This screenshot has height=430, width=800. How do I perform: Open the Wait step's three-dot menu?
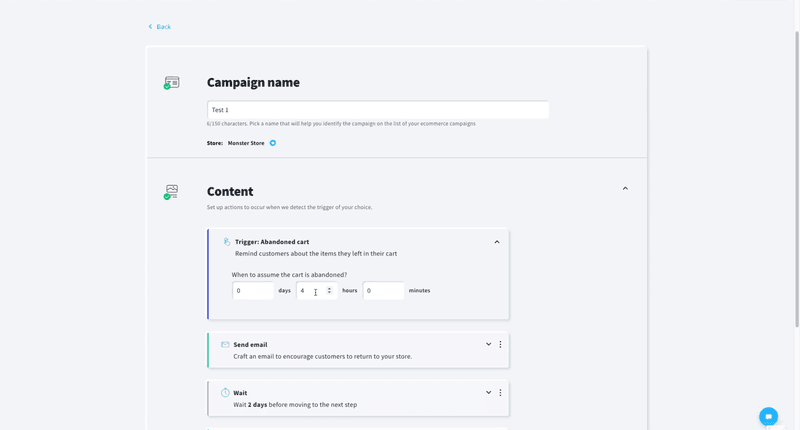click(500, 393)
